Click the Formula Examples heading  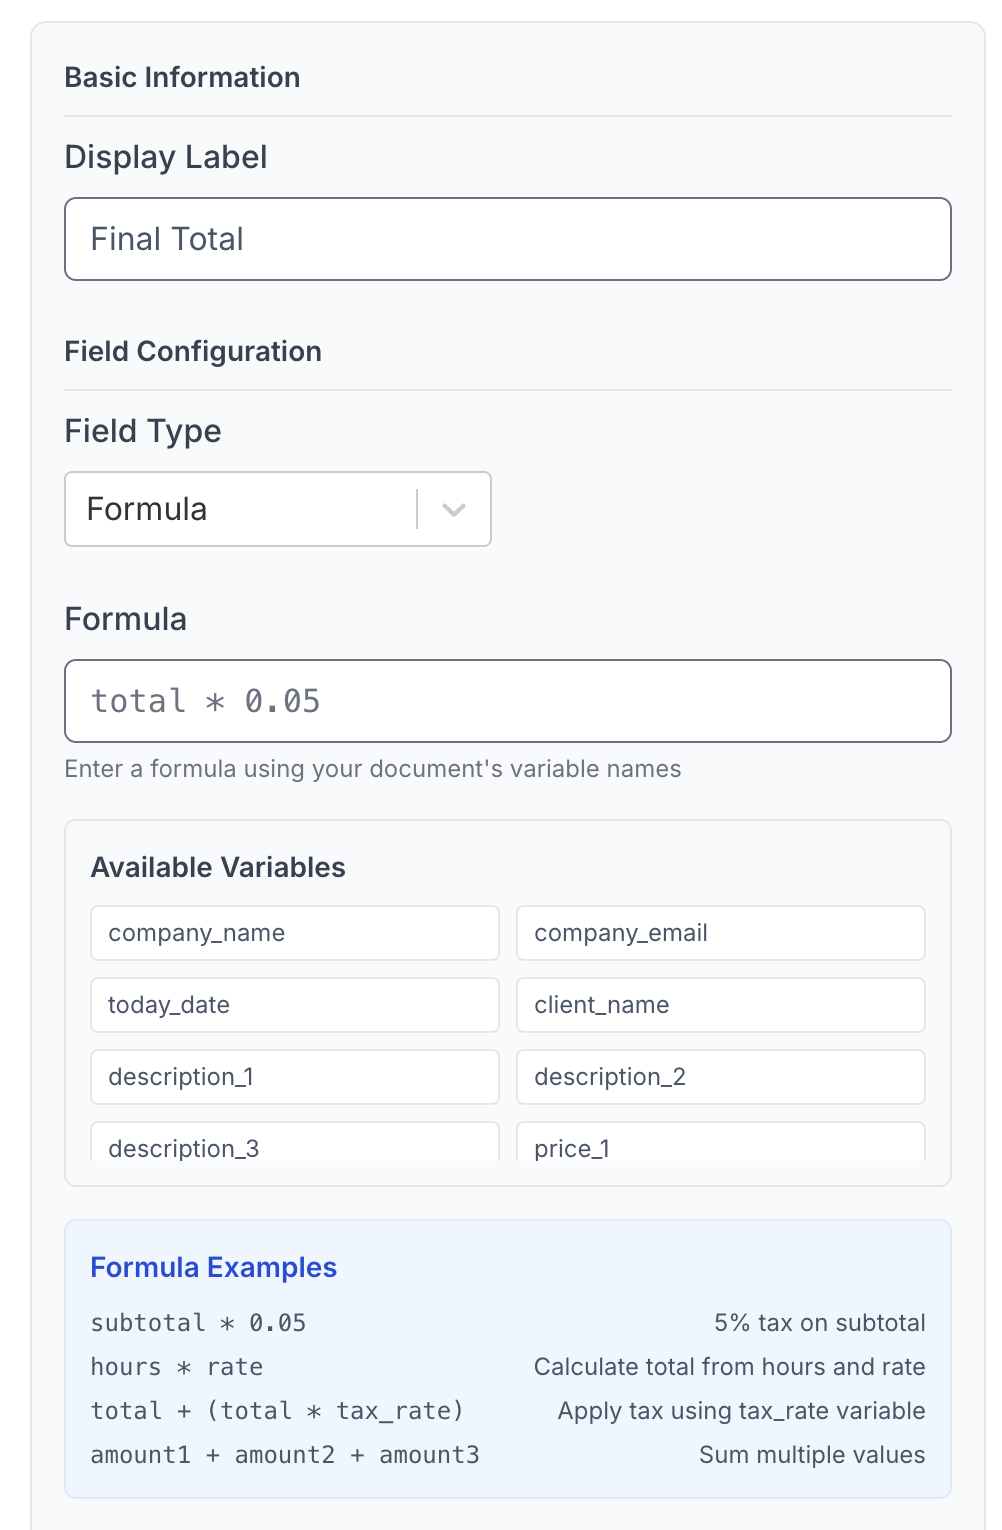(x=214, y=1267)
